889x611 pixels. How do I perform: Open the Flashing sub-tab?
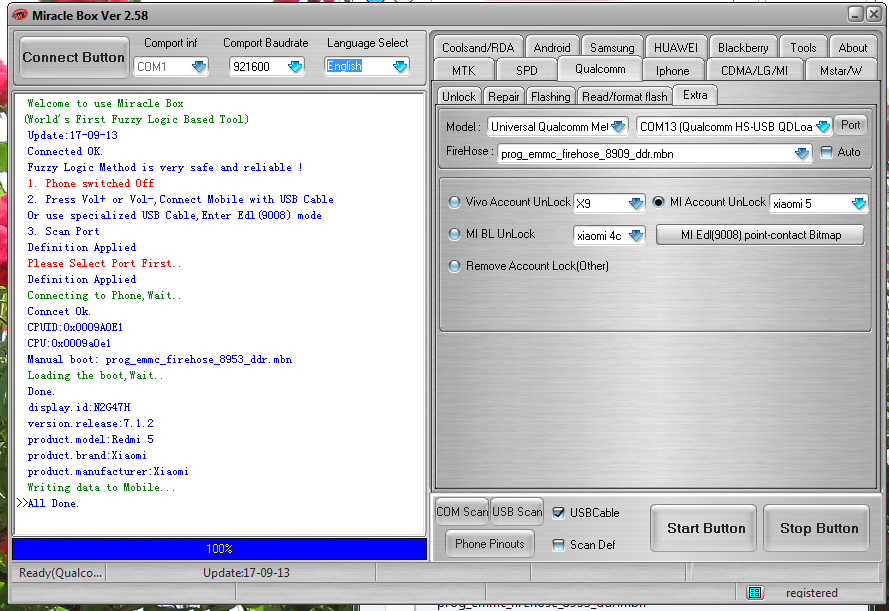[551, 96]
